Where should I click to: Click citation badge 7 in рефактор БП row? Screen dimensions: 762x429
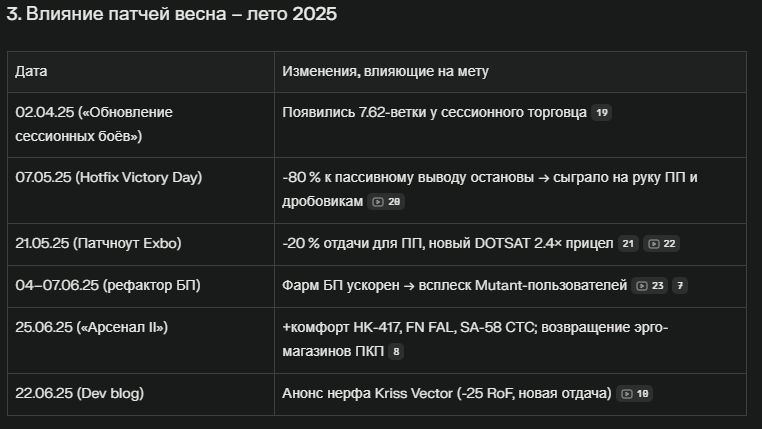point(680,286)
